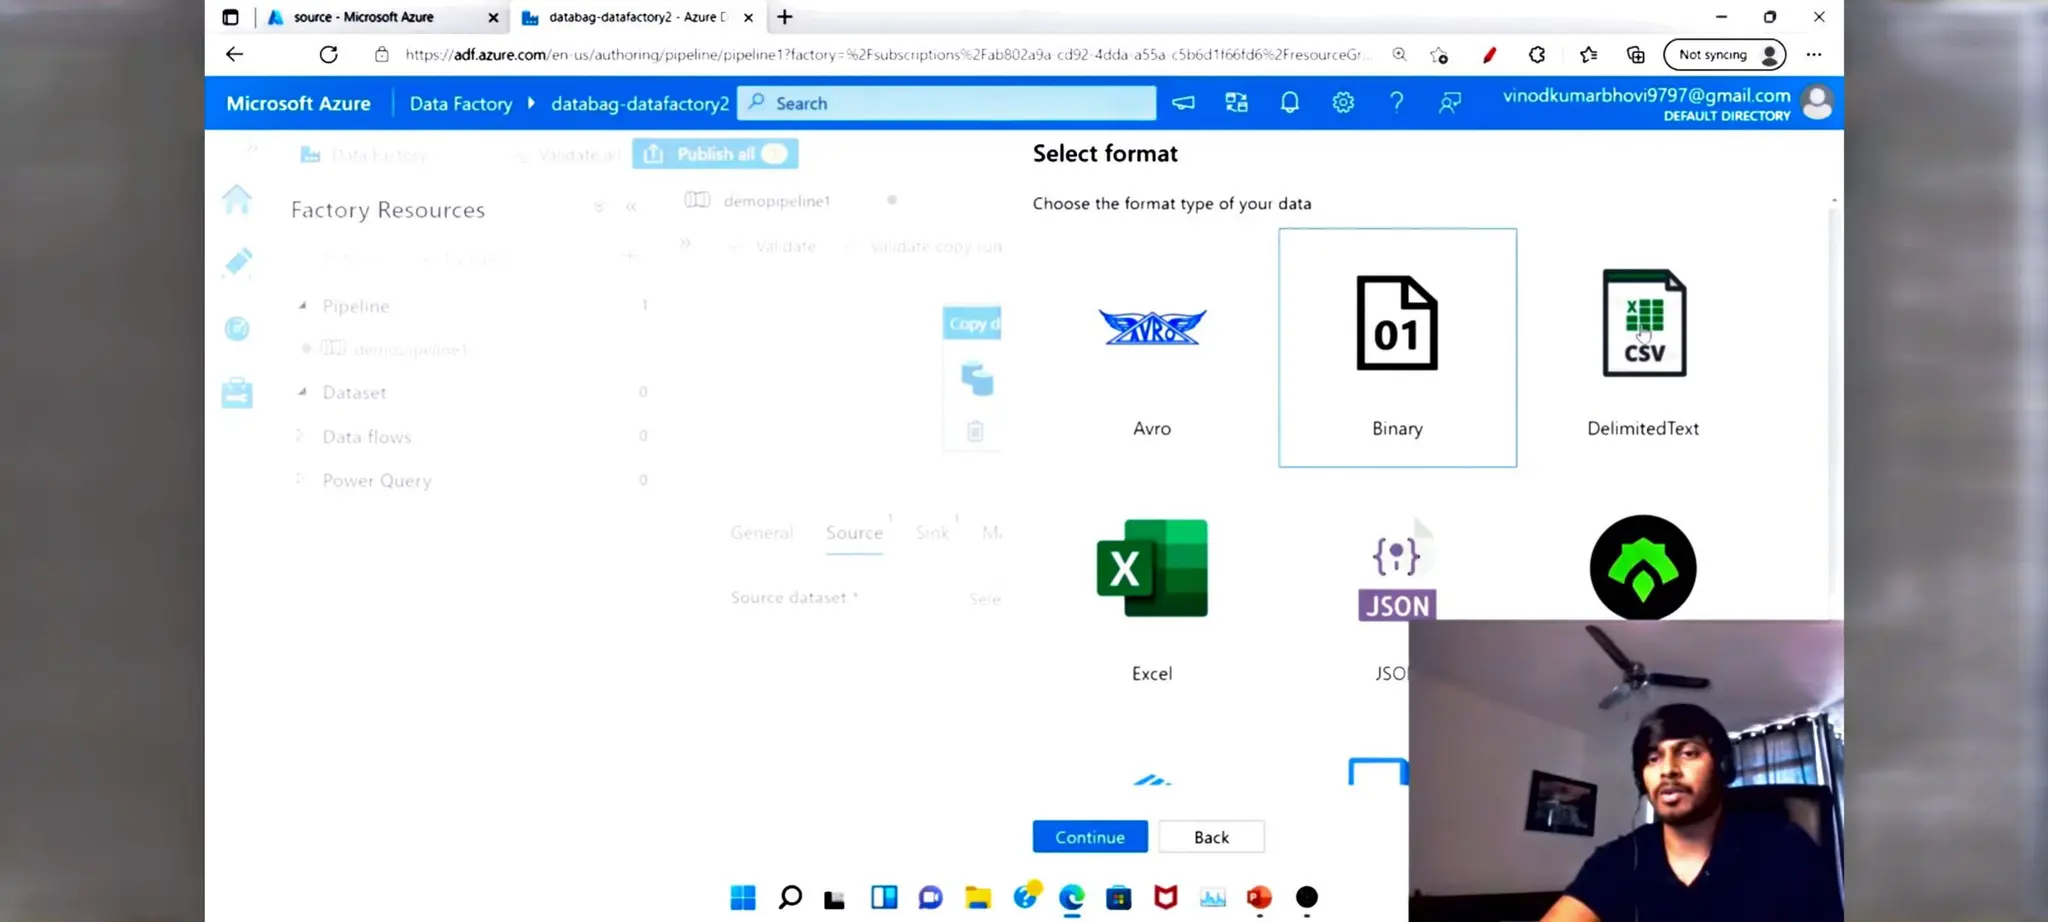This screenshot has width=2048, height=922.
Task: Open Windows taskbar Search
Action: point(790,897)
